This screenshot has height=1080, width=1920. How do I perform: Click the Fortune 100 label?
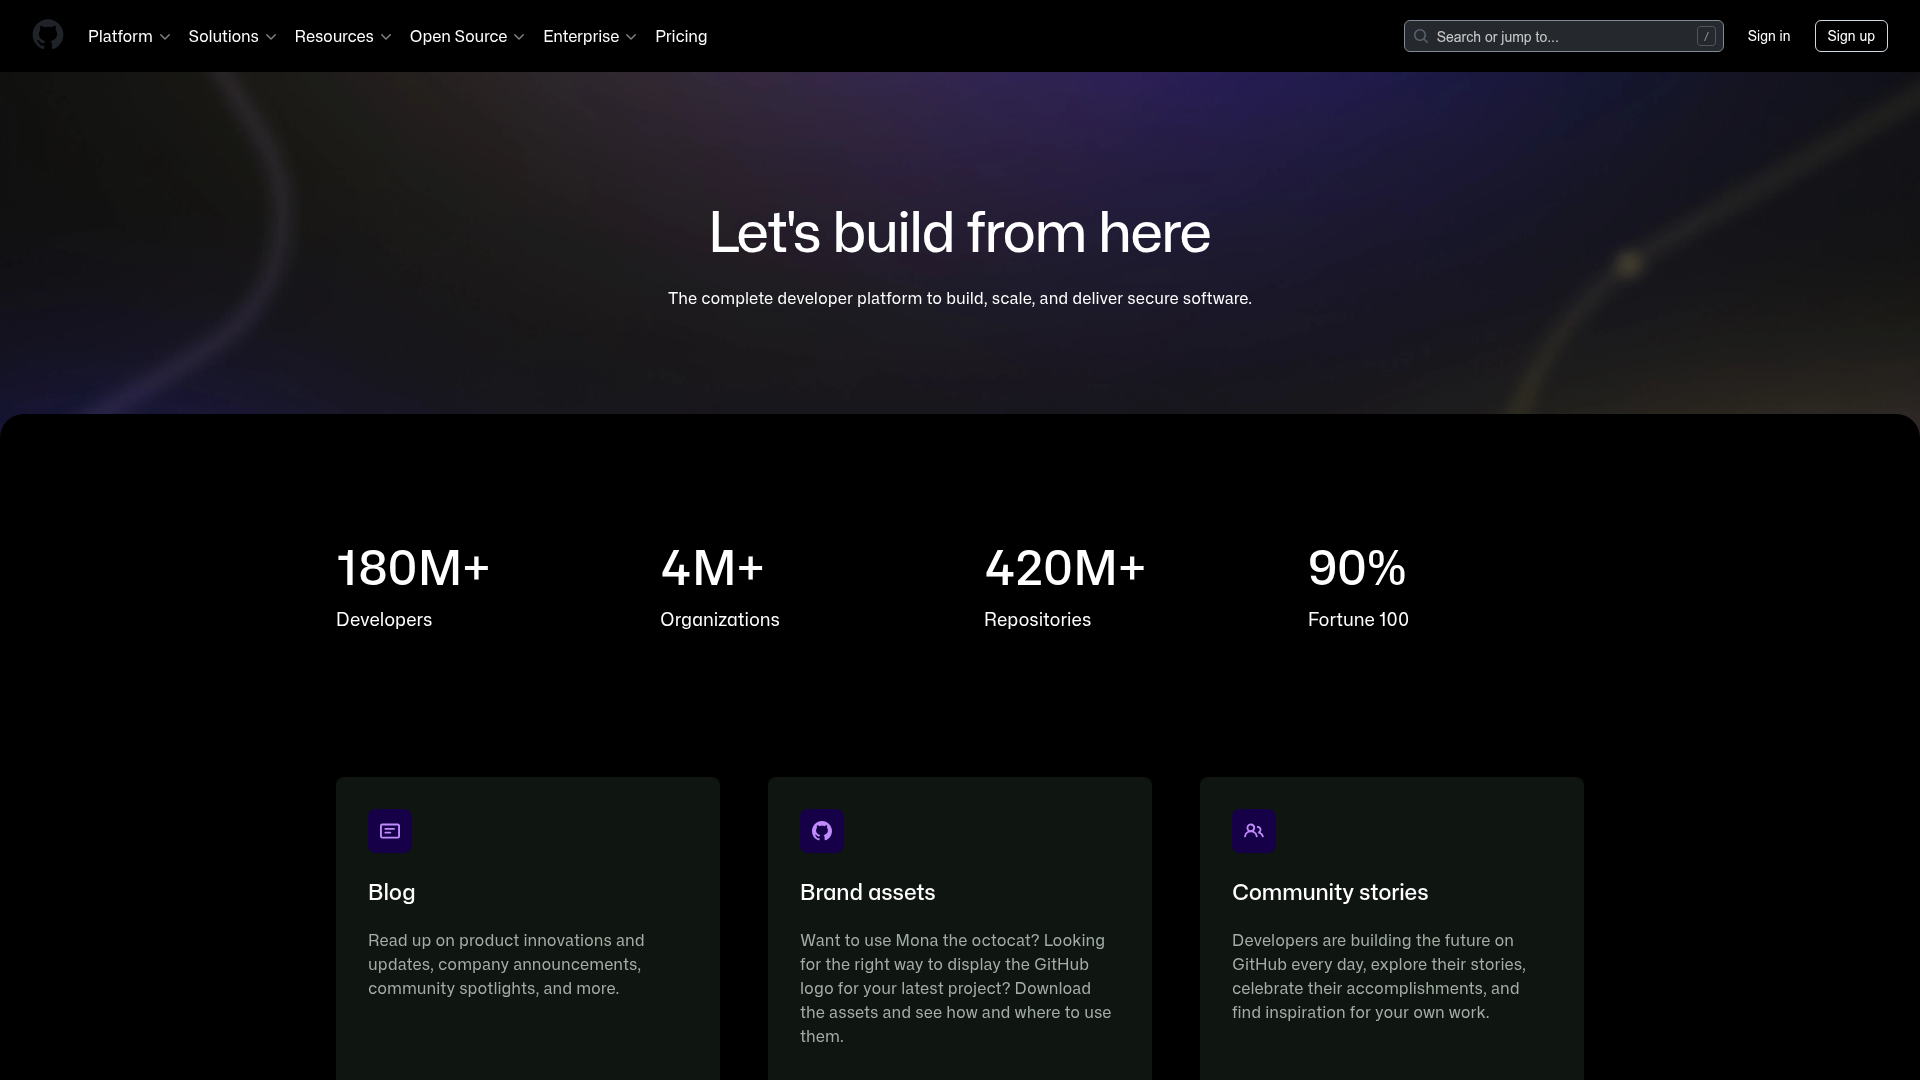tap(1358, 620)
